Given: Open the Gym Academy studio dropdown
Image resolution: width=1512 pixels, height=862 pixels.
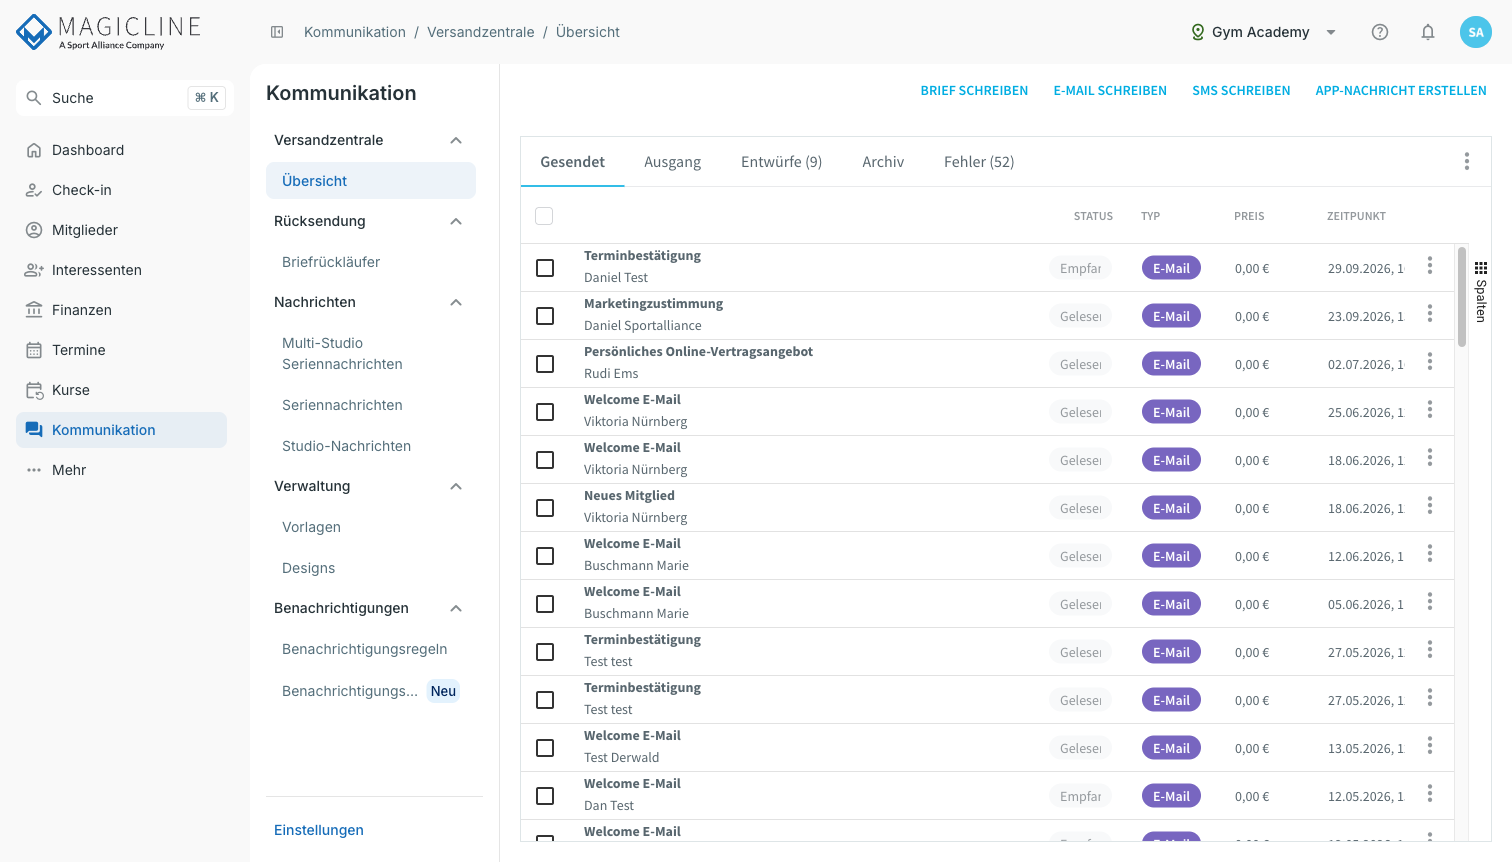Looking at the screenshot, I should (1264, 32).
